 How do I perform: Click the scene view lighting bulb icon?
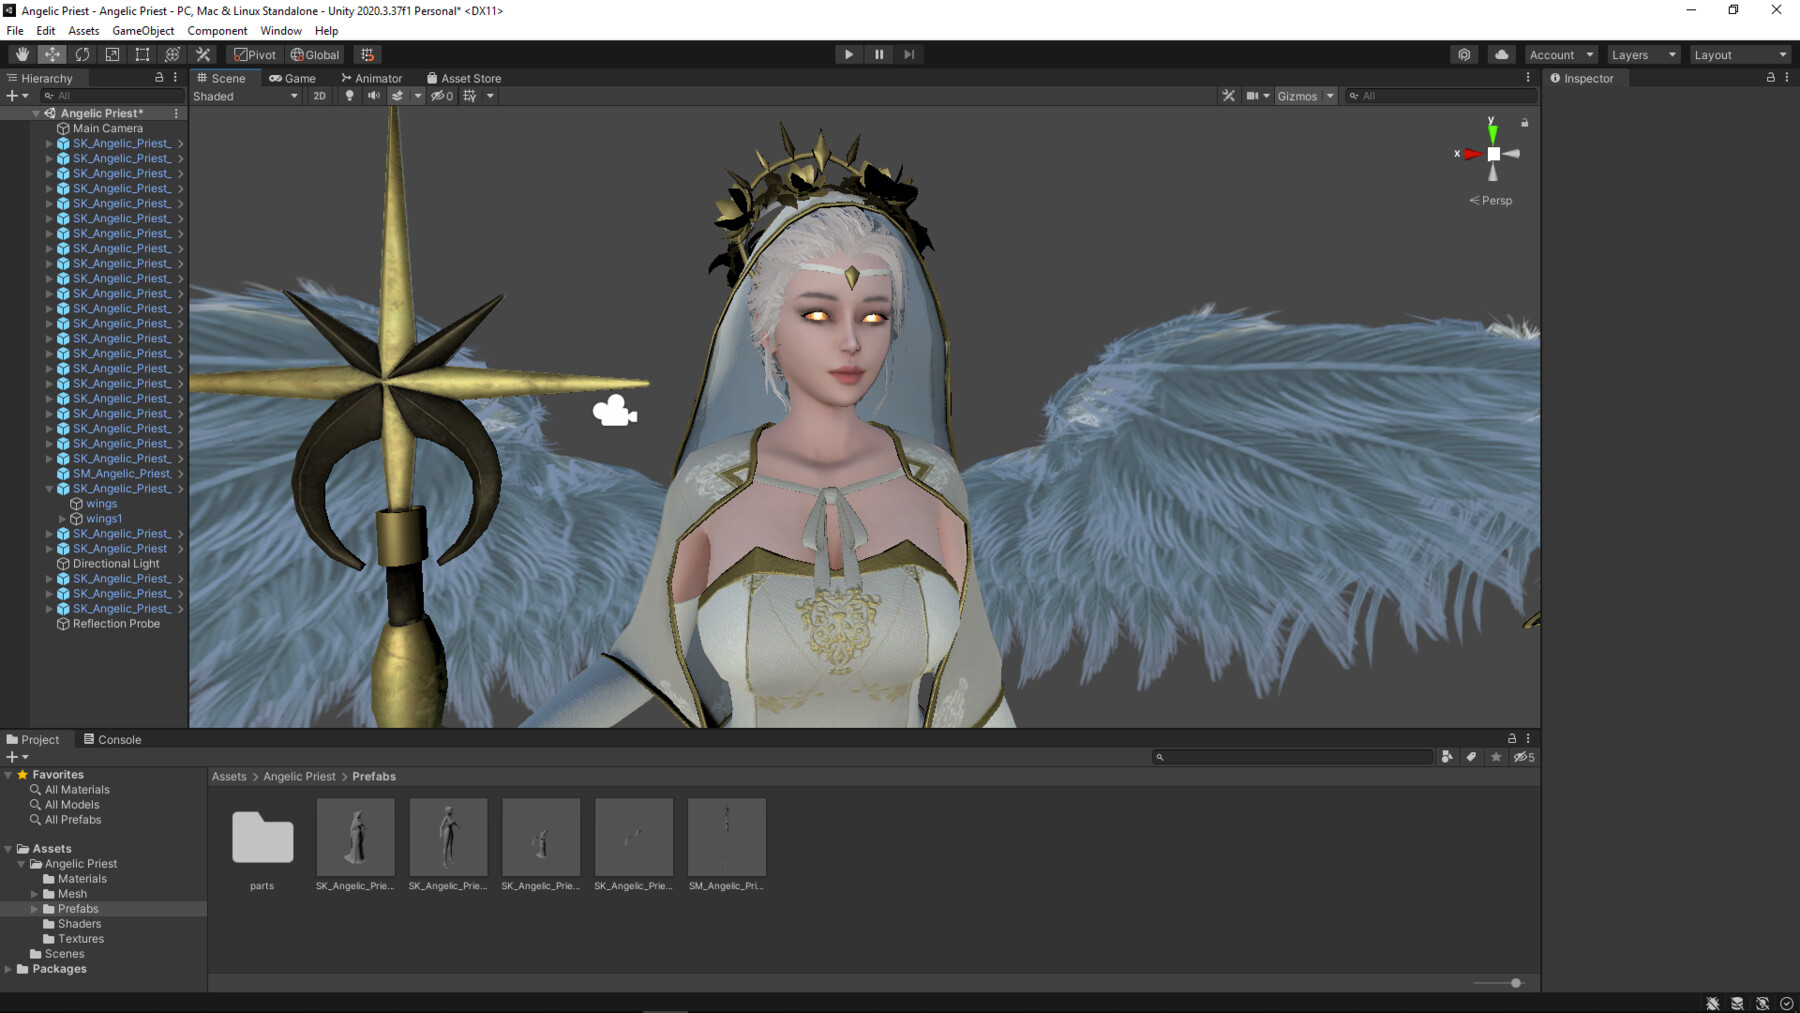(349, 96)
